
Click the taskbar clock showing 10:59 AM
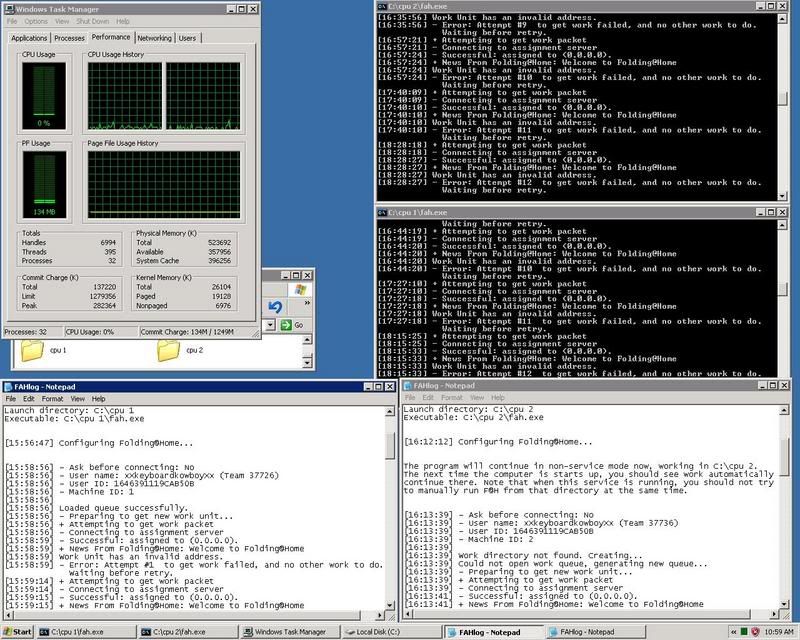pyautogui.click(x=779, y=632)
